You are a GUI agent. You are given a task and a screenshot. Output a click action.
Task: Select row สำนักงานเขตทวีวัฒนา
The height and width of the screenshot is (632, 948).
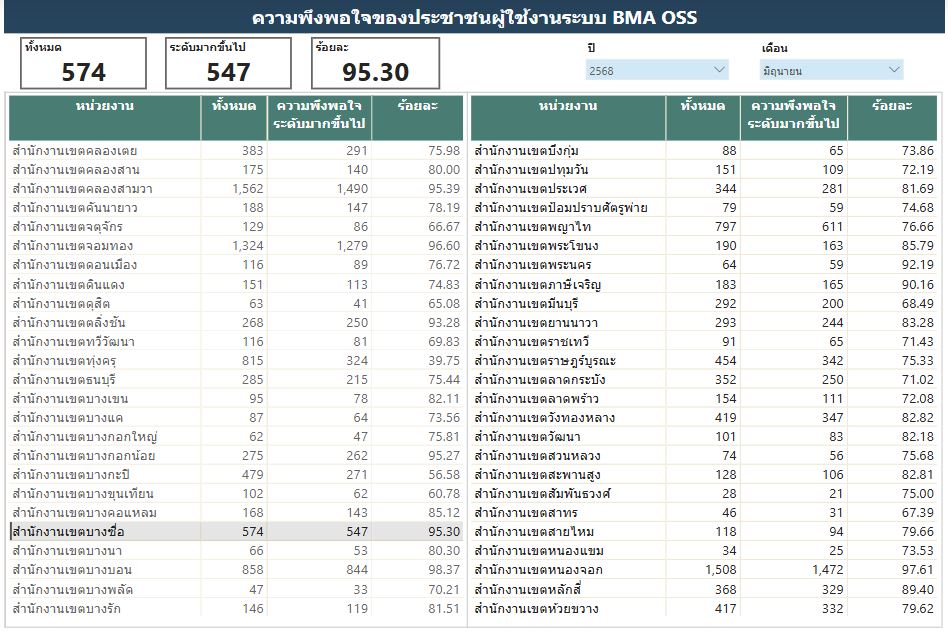click(236, 342)
